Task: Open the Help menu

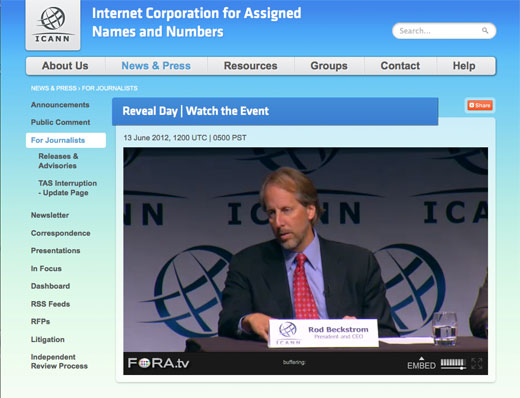Action: pyautogui.click(x=464, y=66)
